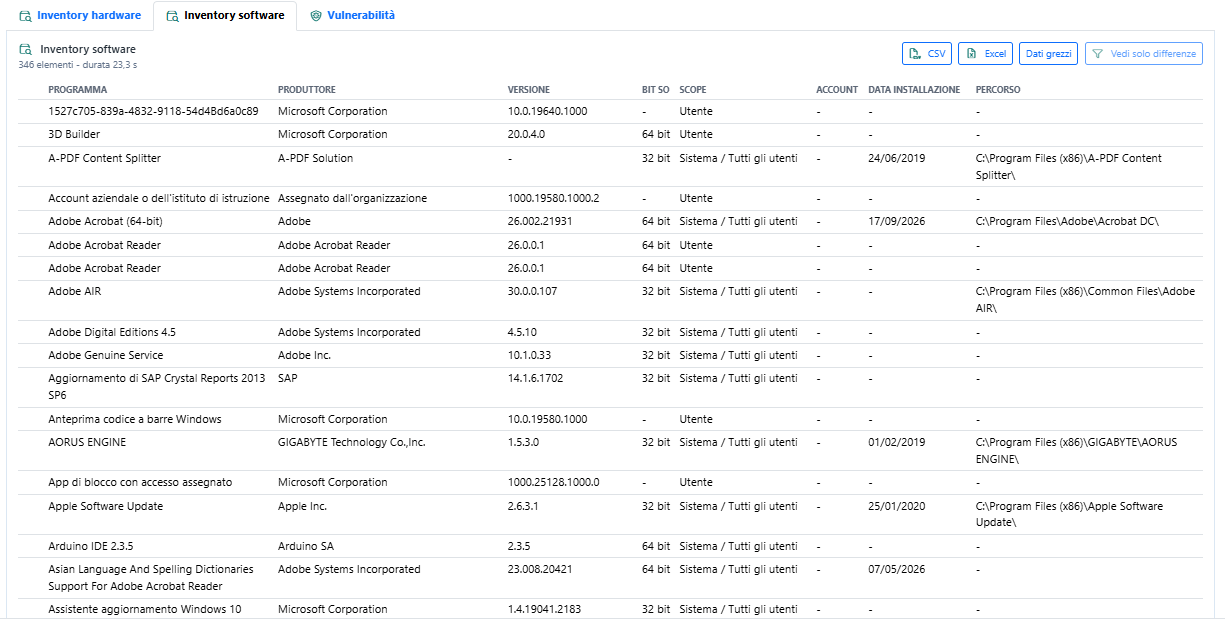Export the list to Excel
This screenshot has height=621, width=1225.
coord(985,54)
